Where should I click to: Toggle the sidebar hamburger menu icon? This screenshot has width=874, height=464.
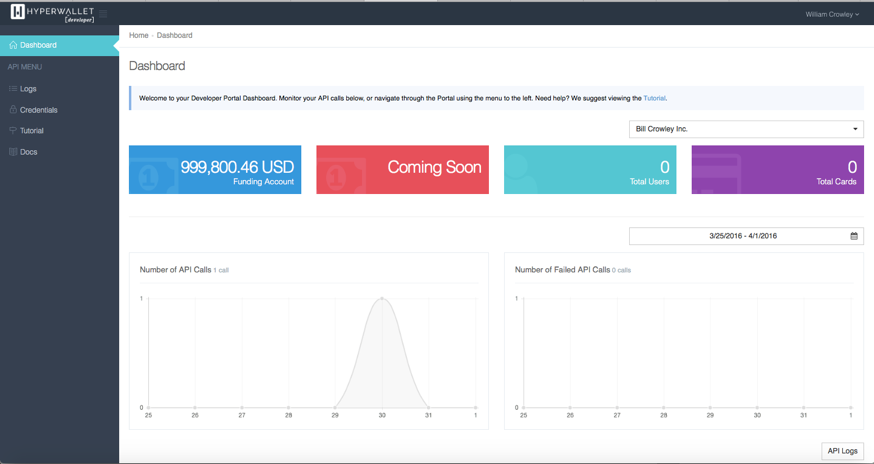[x=103, y=14]
